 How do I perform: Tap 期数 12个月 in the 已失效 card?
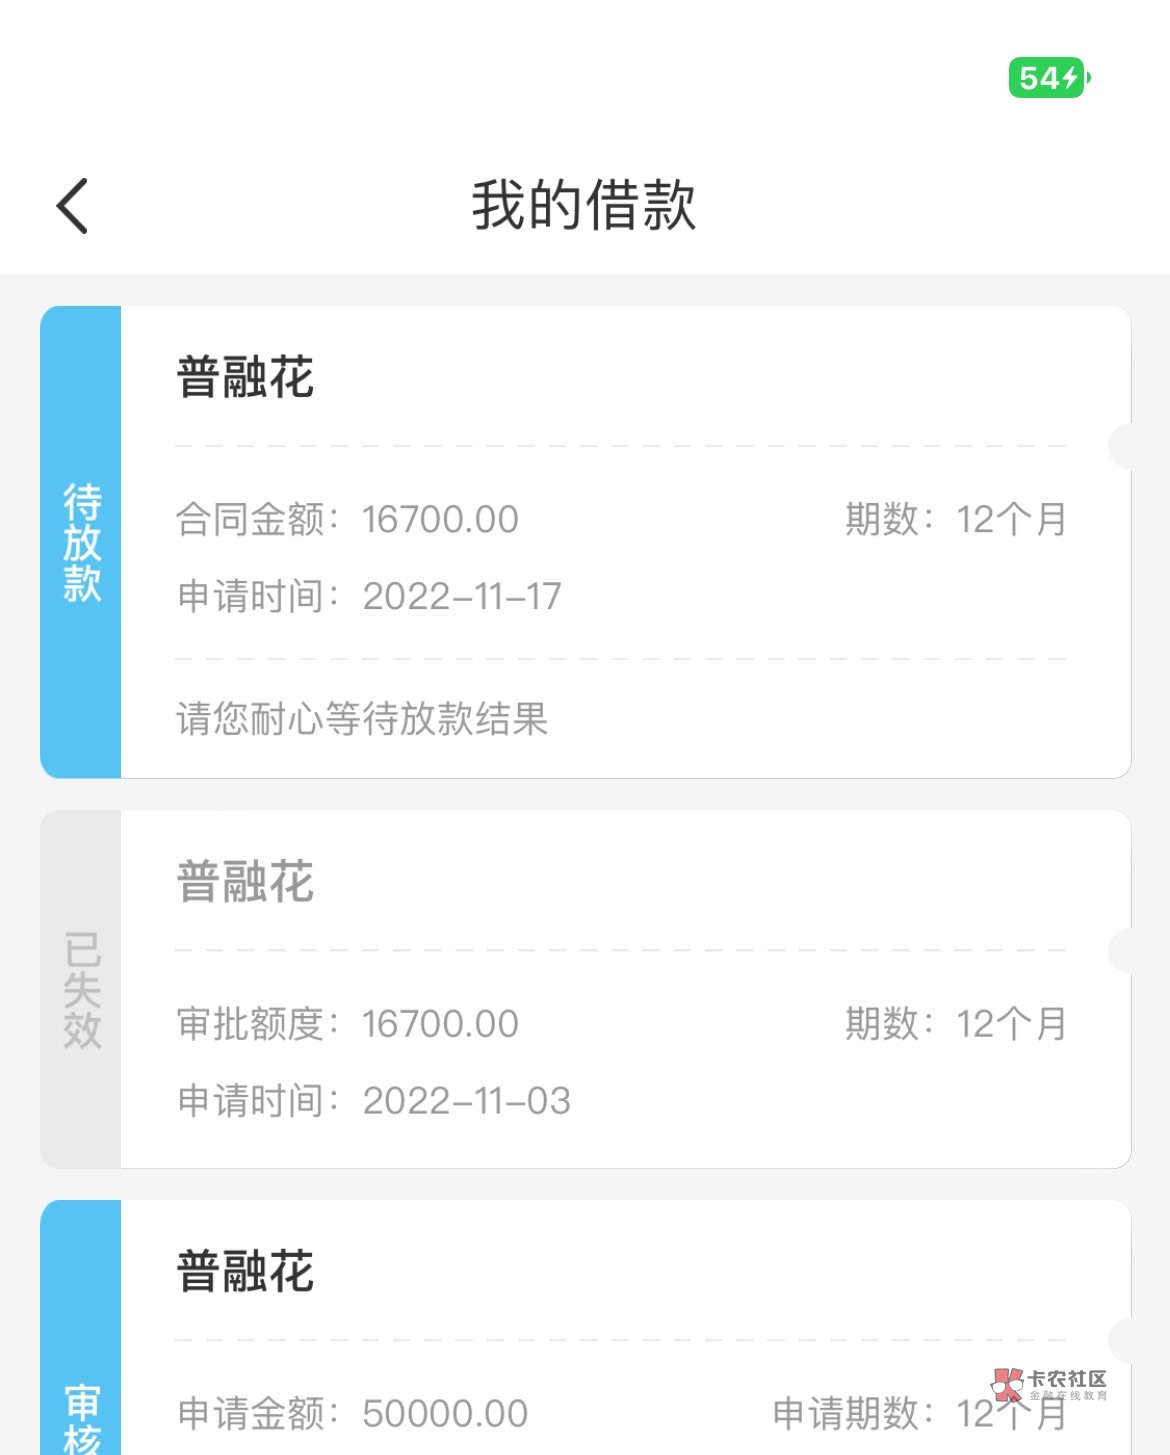[x=955, y=1024]
